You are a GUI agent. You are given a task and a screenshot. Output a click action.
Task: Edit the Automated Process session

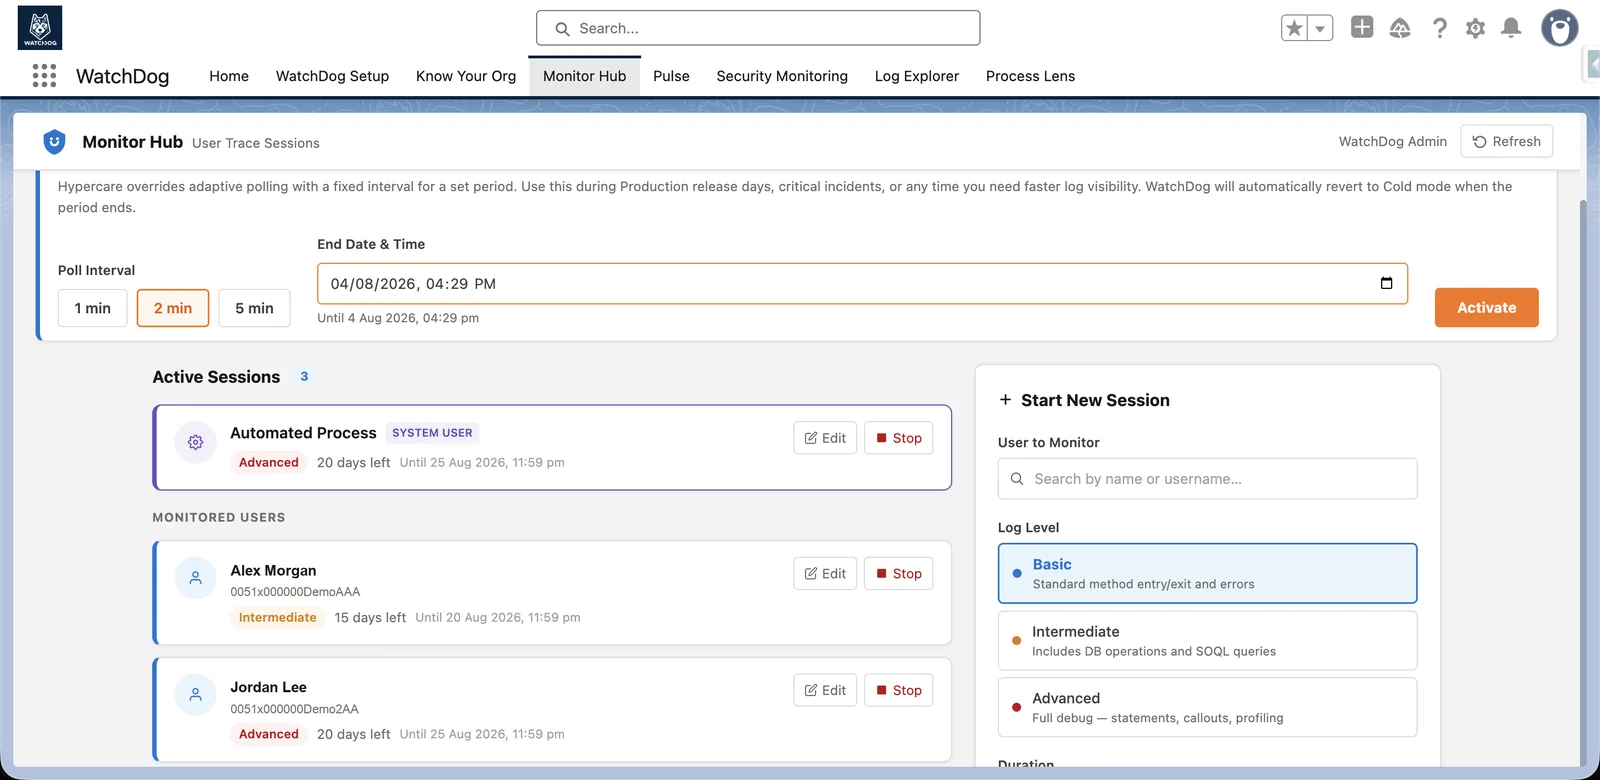(x=825, y=438)
